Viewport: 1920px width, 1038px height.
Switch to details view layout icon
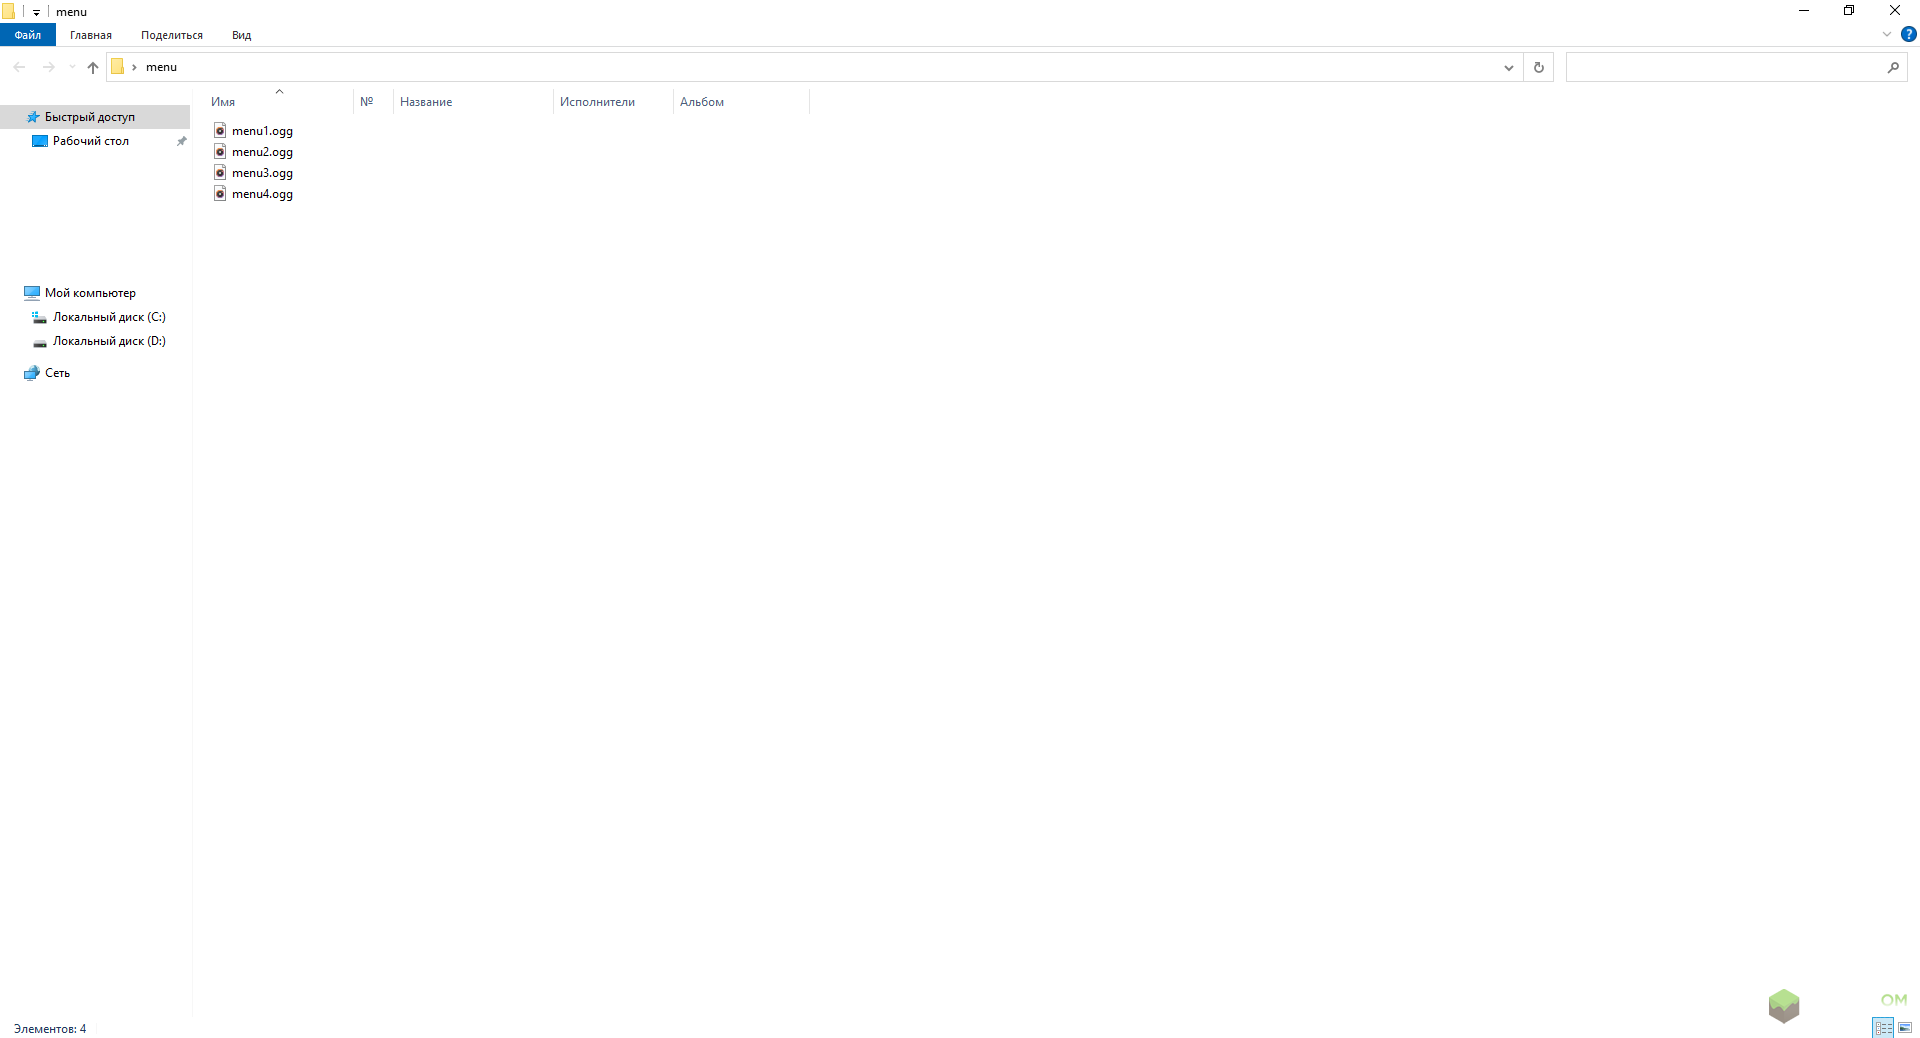[x=1883, y=1027]
